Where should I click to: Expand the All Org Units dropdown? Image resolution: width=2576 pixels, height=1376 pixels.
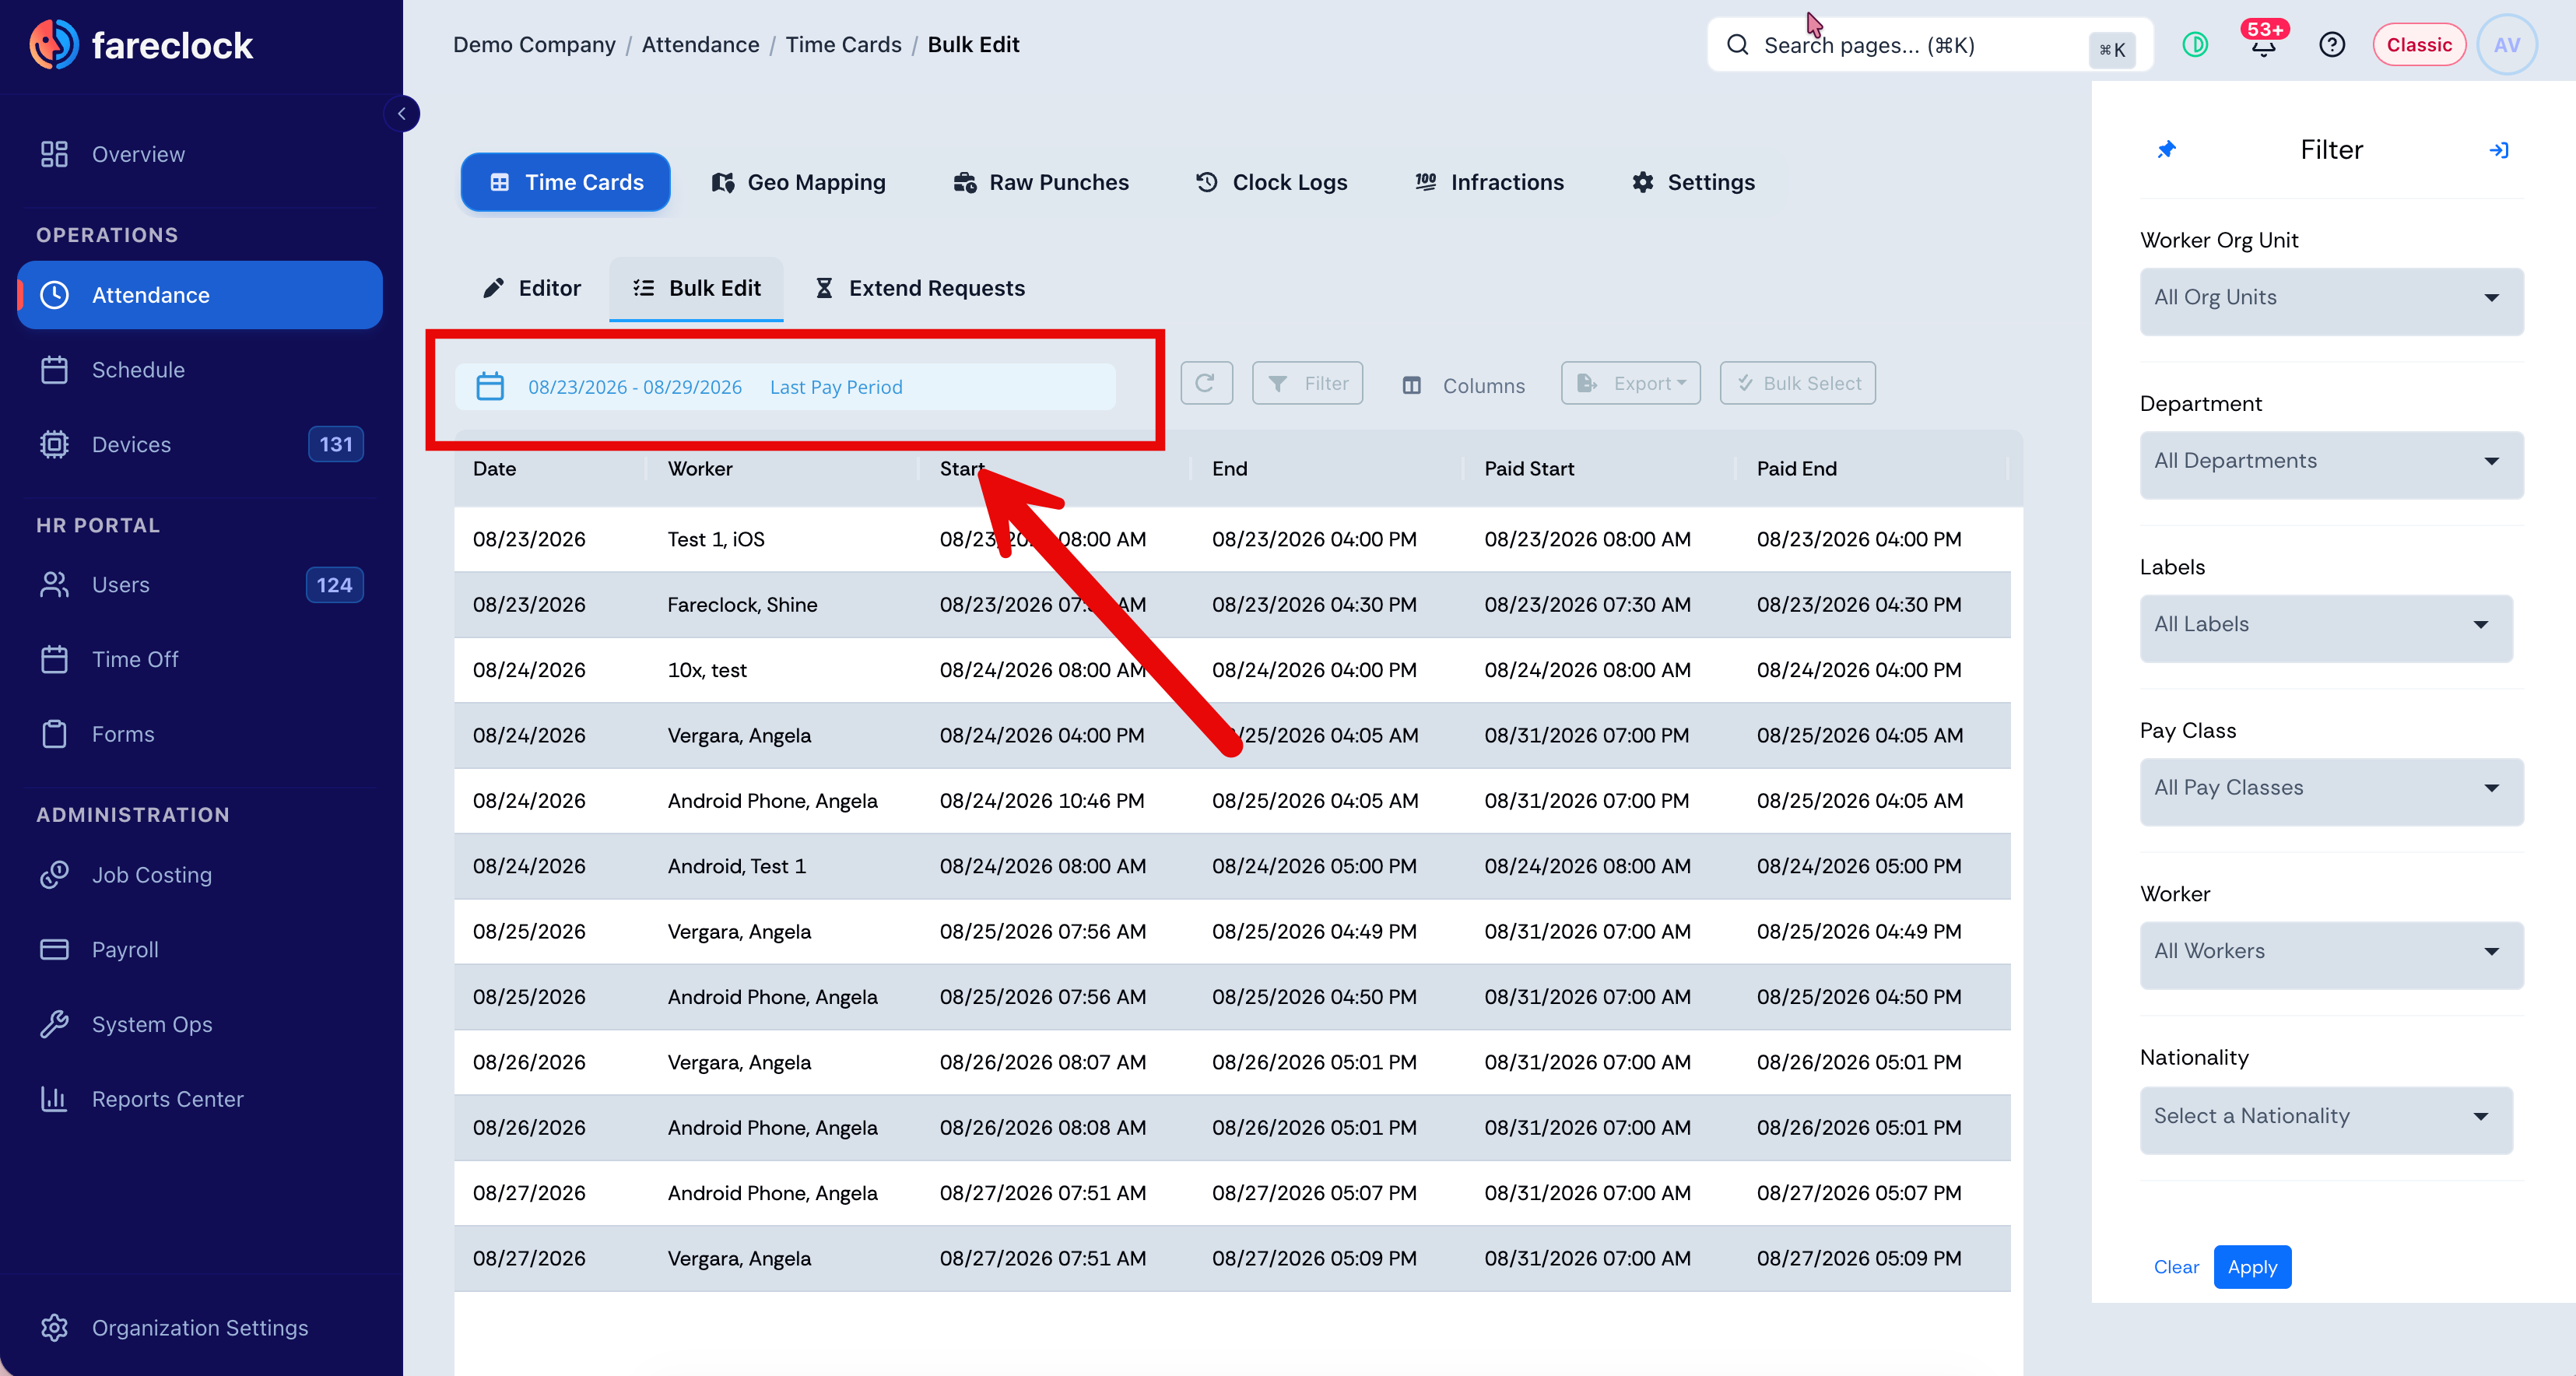pos(2331,299)
